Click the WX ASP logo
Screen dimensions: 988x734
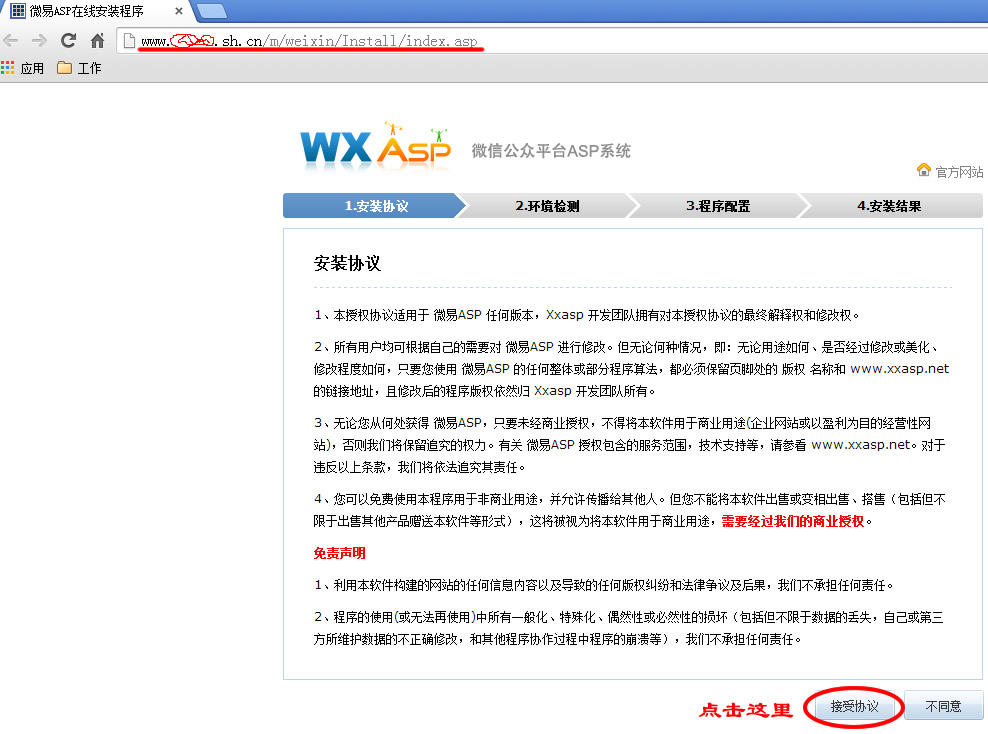coord(376,146)
